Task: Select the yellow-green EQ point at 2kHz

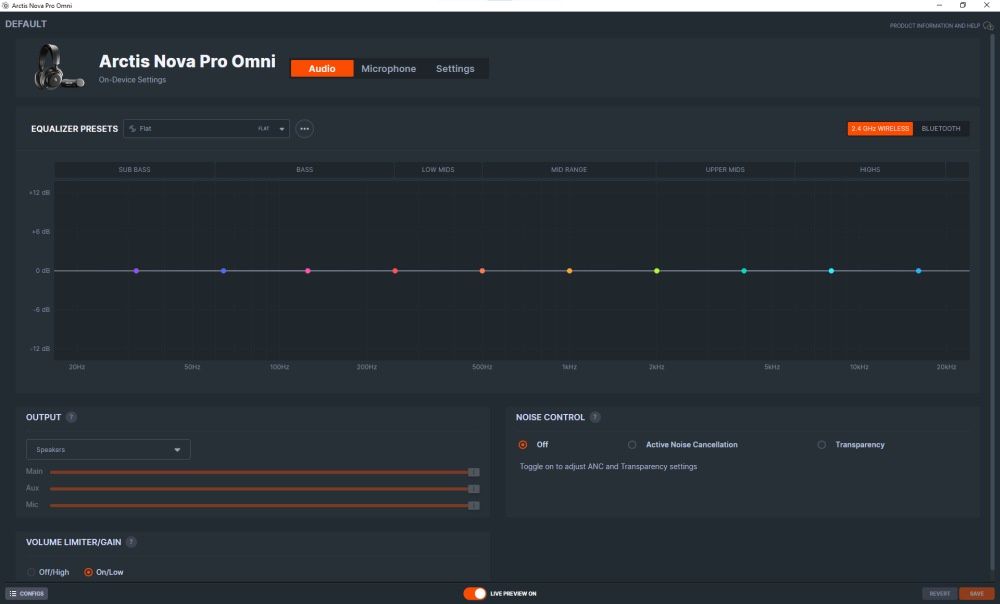Action: (656, 271)
